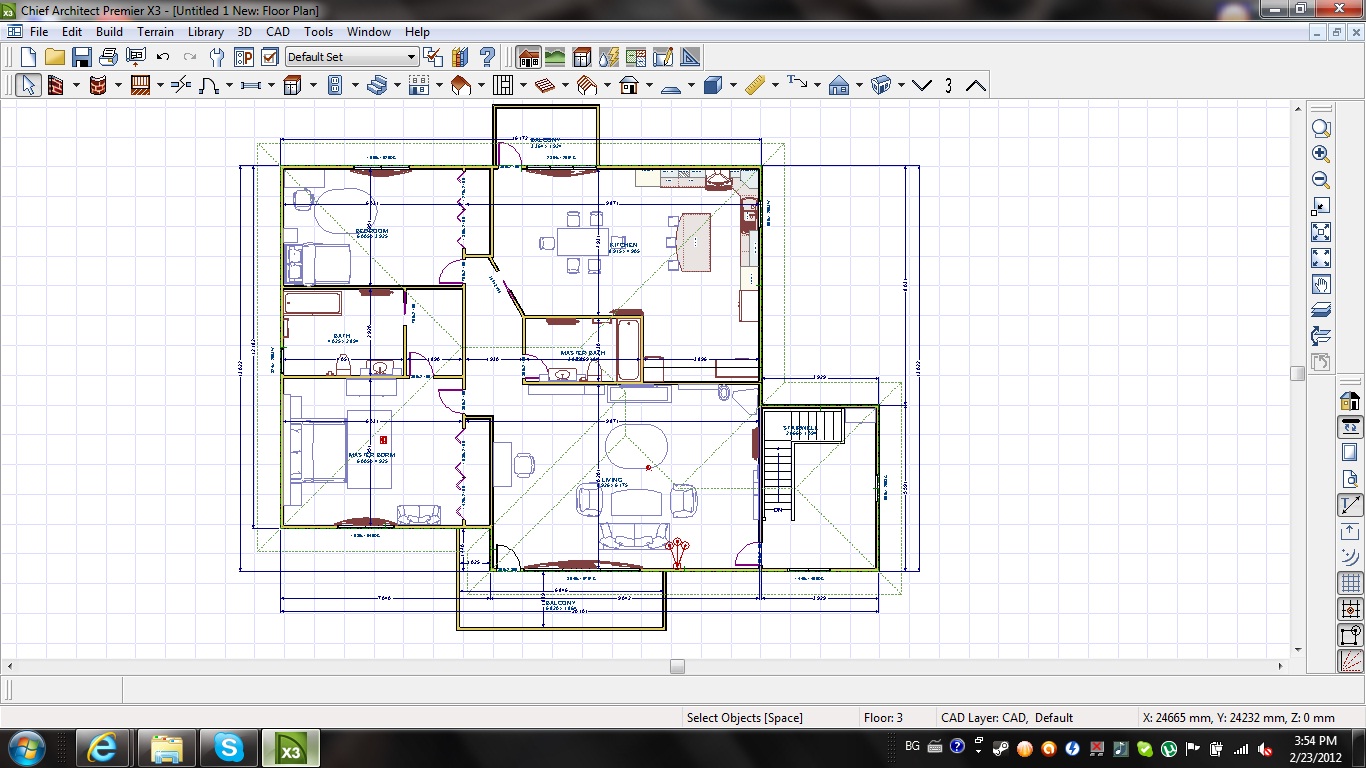The width and height of the screenshot is (1366, 768).
Task: Expand the wall tool dropdown arrow
Action: pyautogui.click(x=76, y=86)
